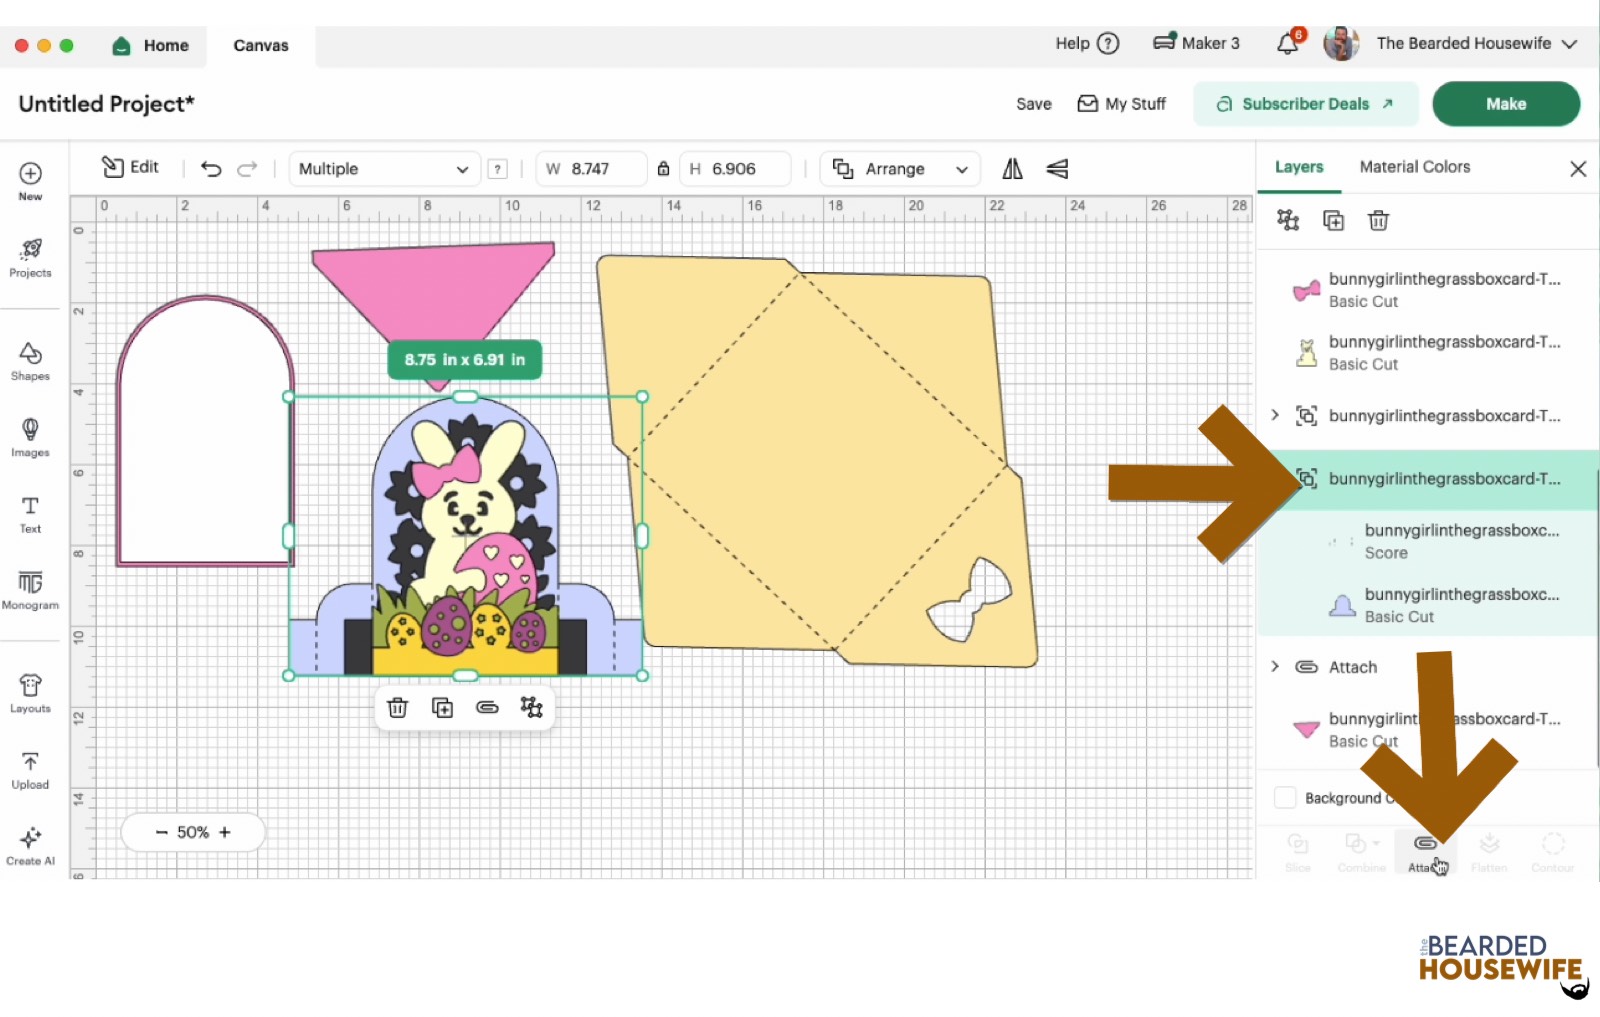This screenshot has width=1600, height=1017.
Task: Open the Images library
Action: tap(30, 437)
